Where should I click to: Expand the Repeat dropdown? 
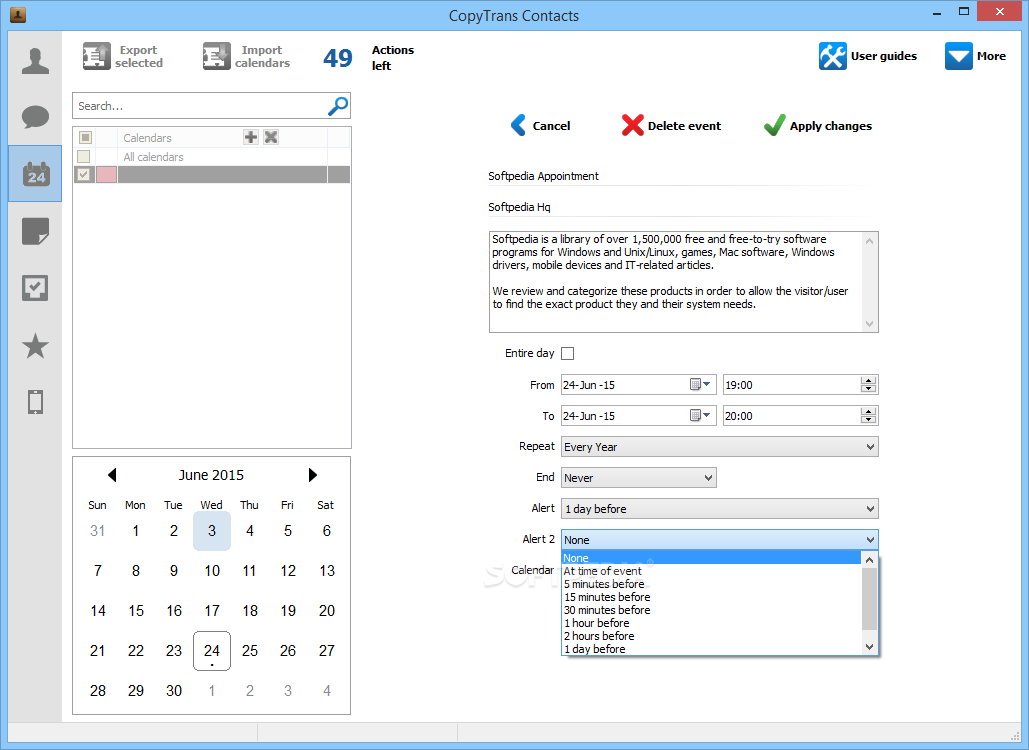pos(870,447)
